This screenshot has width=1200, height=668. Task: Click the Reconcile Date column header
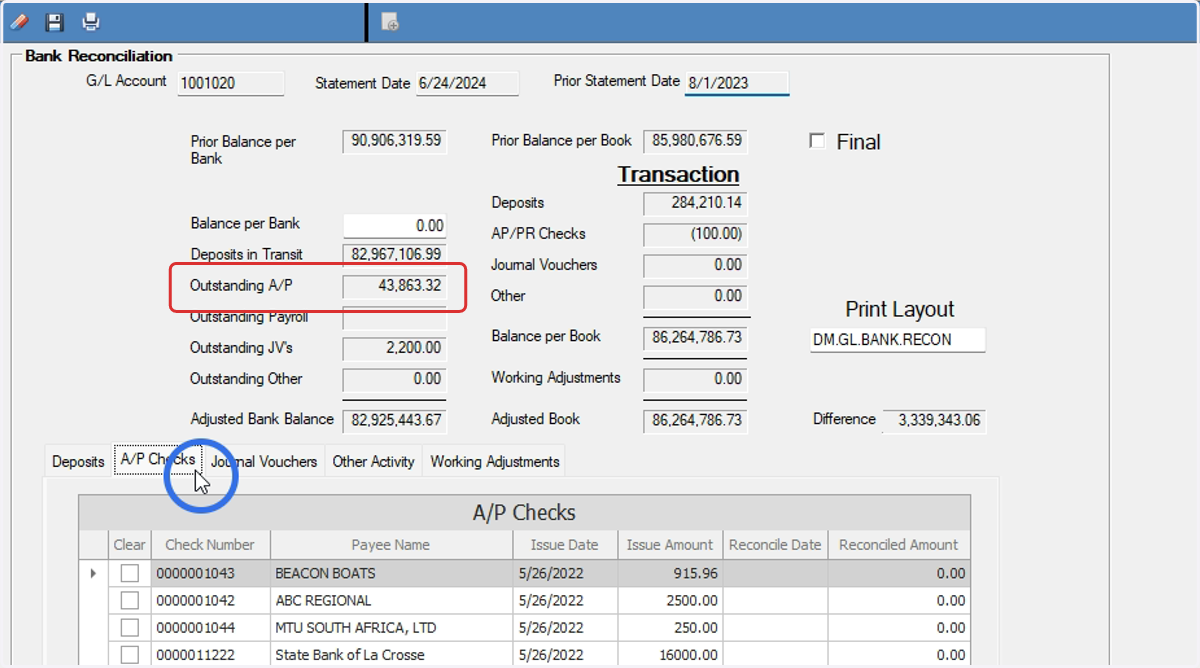click(x=775, y=545)
